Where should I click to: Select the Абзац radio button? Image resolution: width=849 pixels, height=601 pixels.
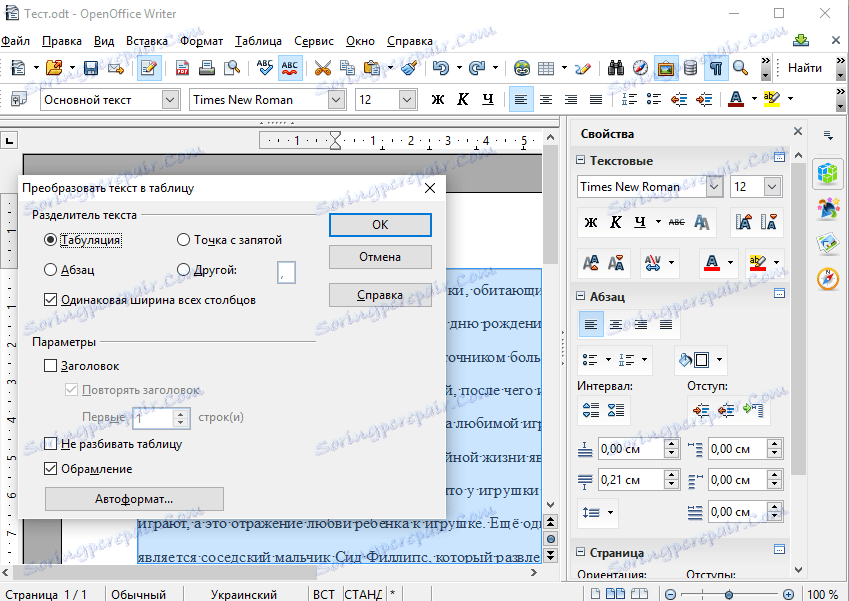click(x=51, y=269)
